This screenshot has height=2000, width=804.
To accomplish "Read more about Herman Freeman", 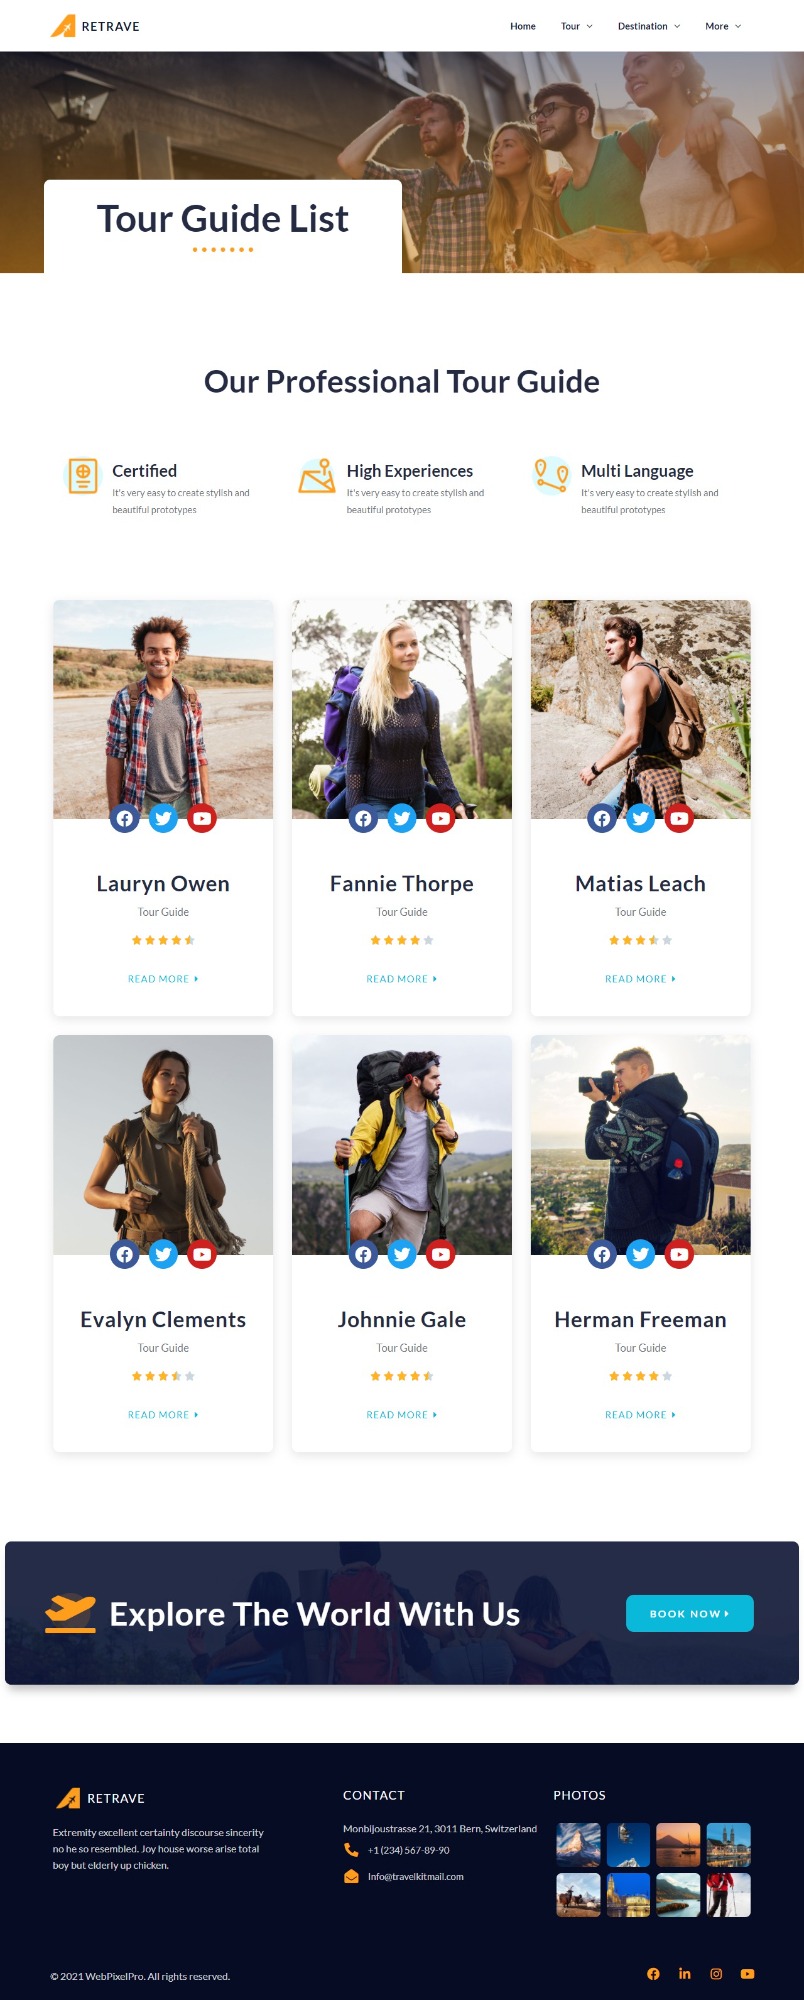I will [x=641, y=1415].
